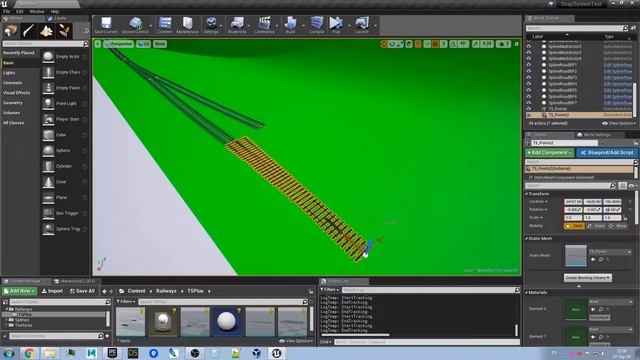Screen dimensions: 640x360
Task: Open the TS_Points static mesh dropdown
Action: 610,252
